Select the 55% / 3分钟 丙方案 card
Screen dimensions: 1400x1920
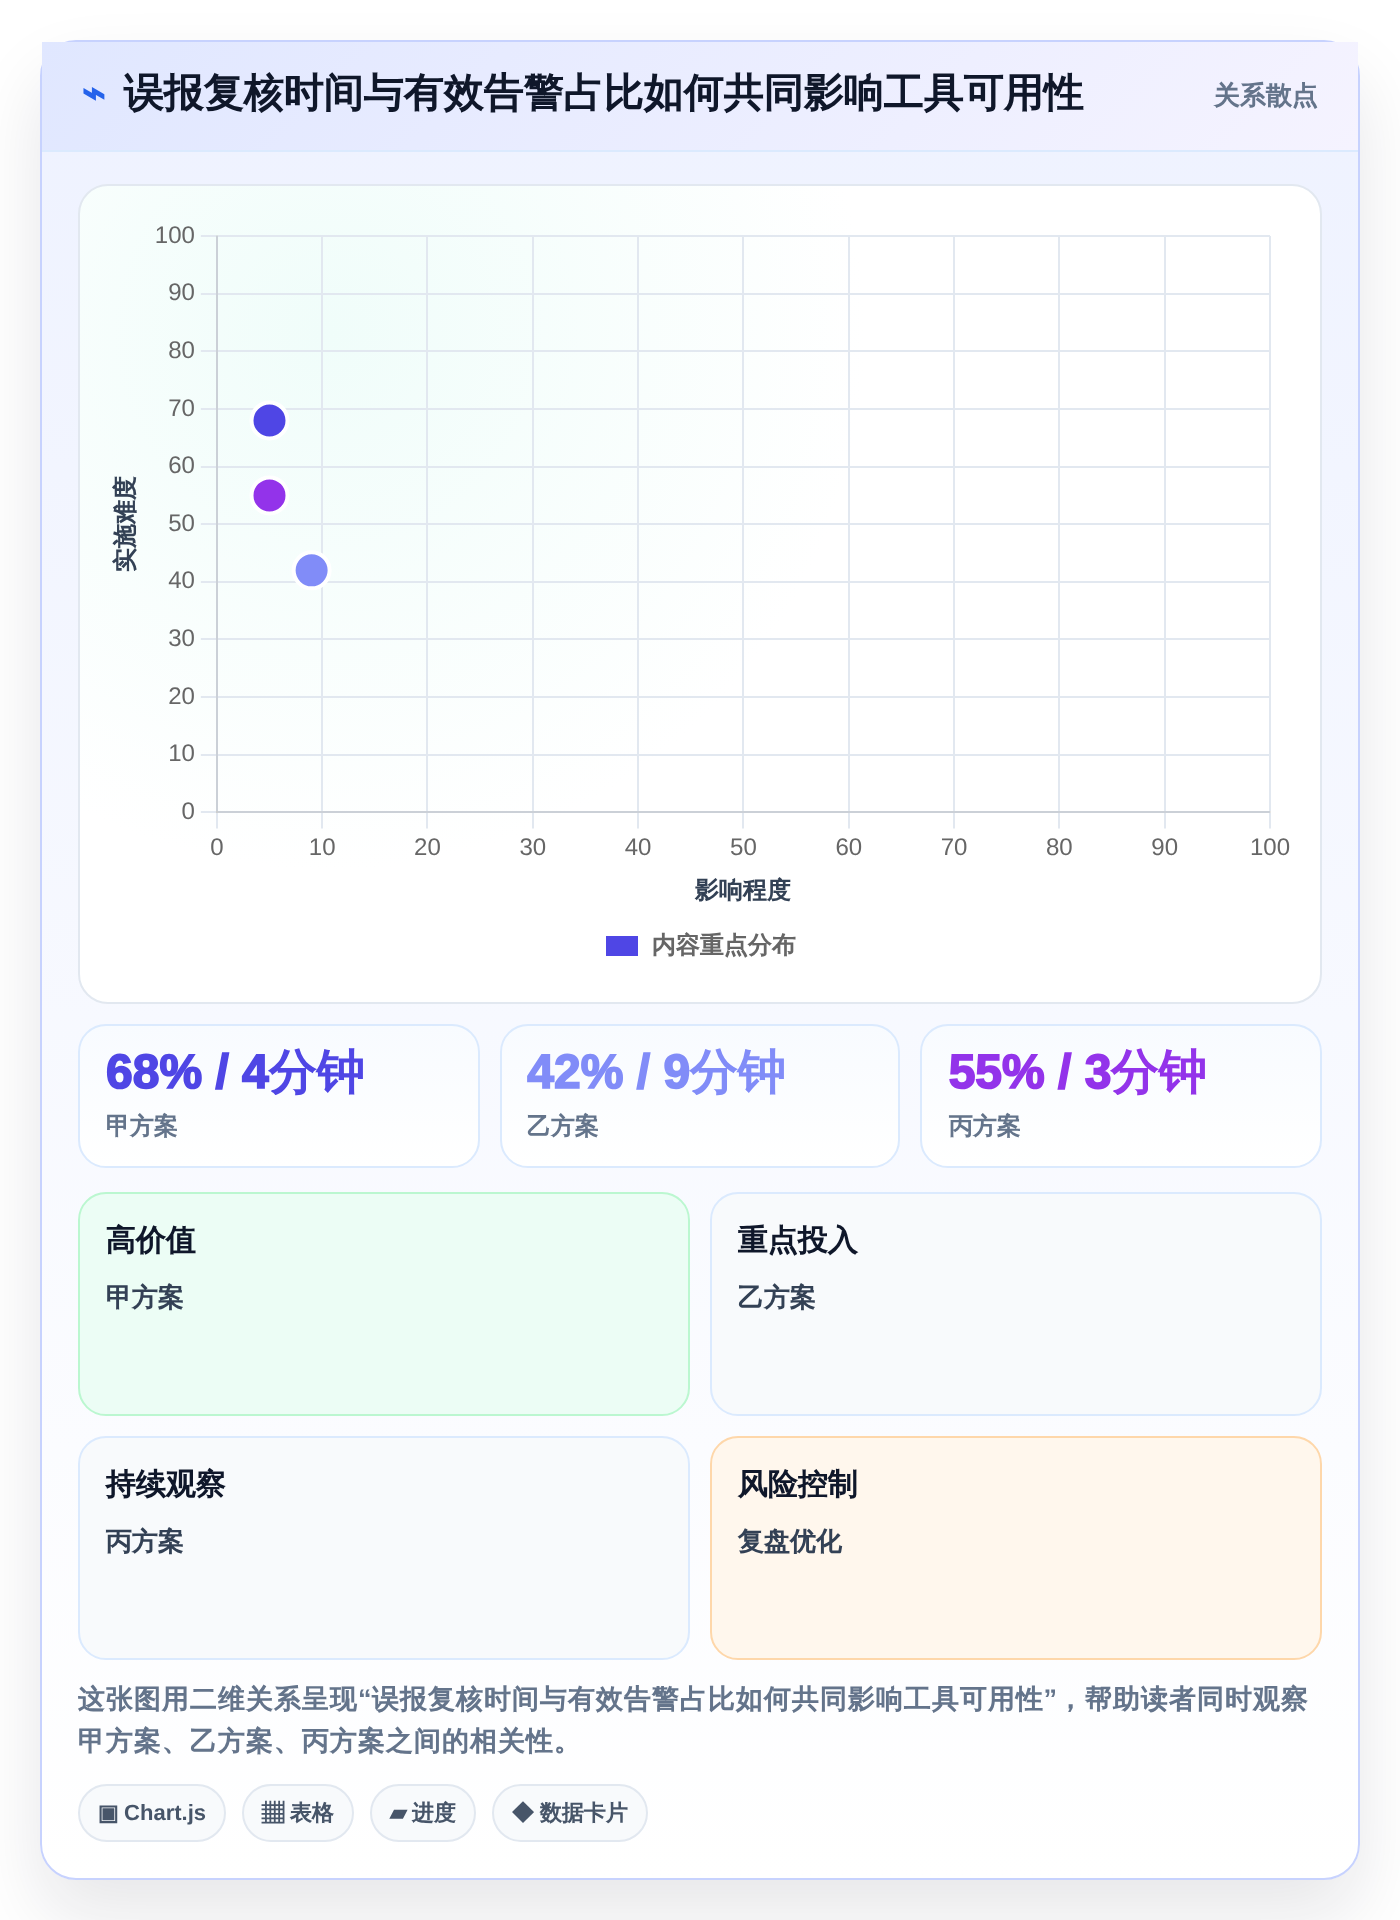[1121, 1096]
